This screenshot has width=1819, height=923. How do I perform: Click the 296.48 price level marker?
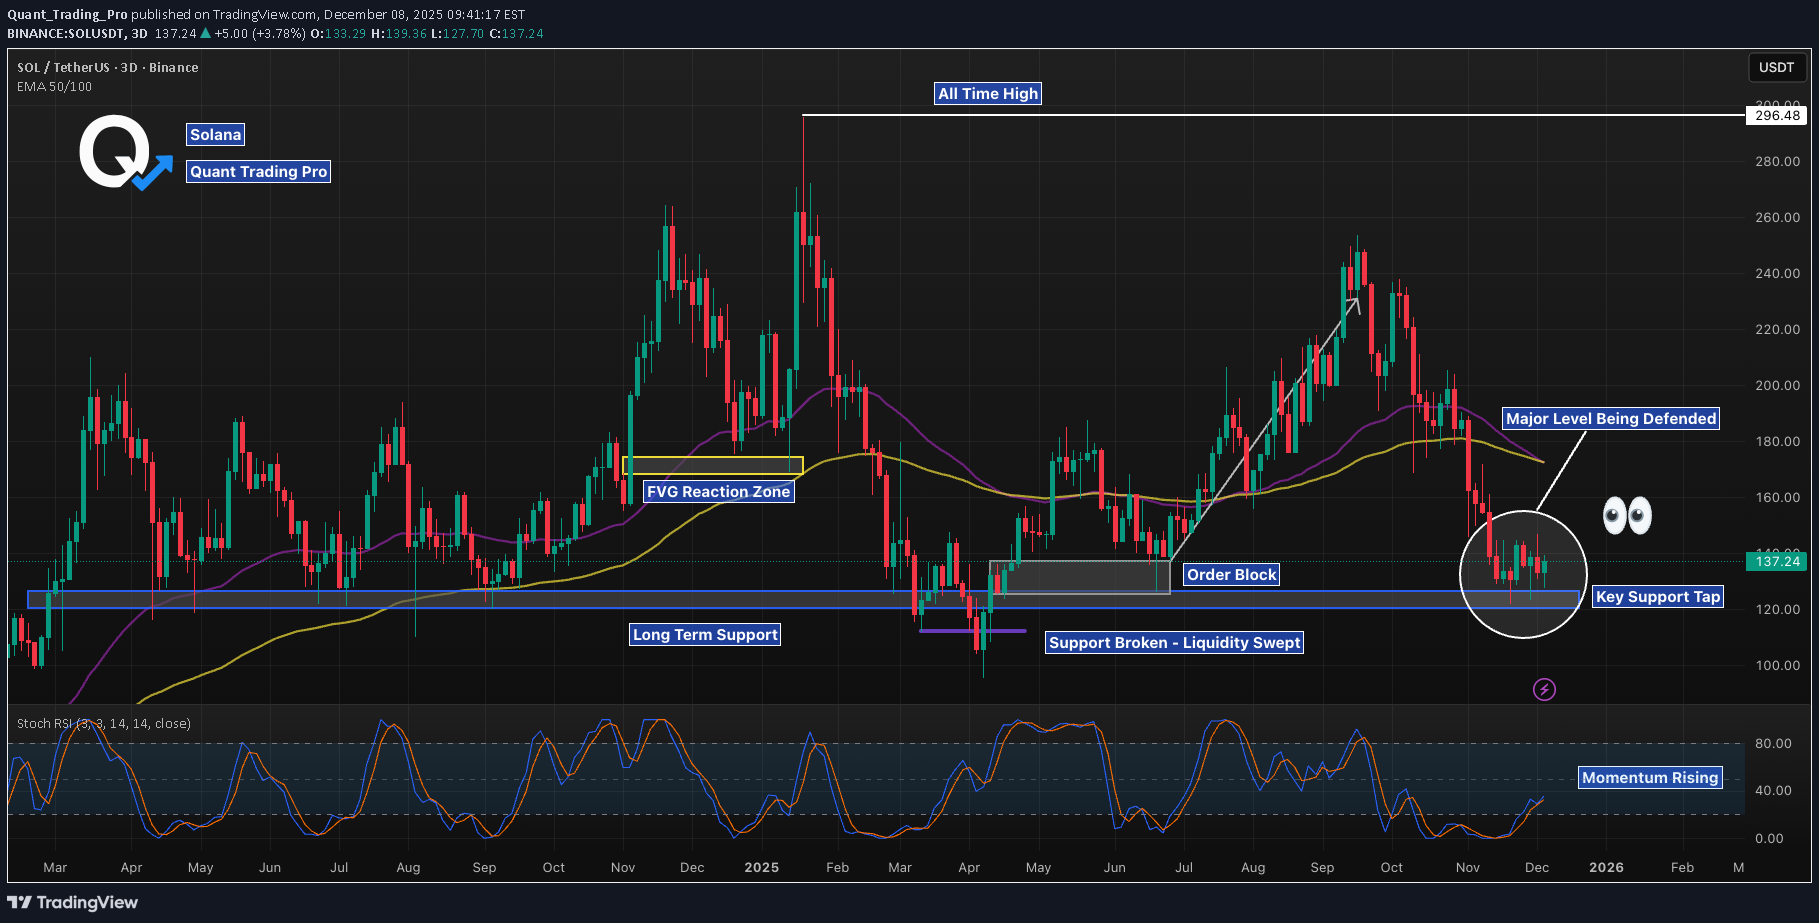tap(1777, 114)
